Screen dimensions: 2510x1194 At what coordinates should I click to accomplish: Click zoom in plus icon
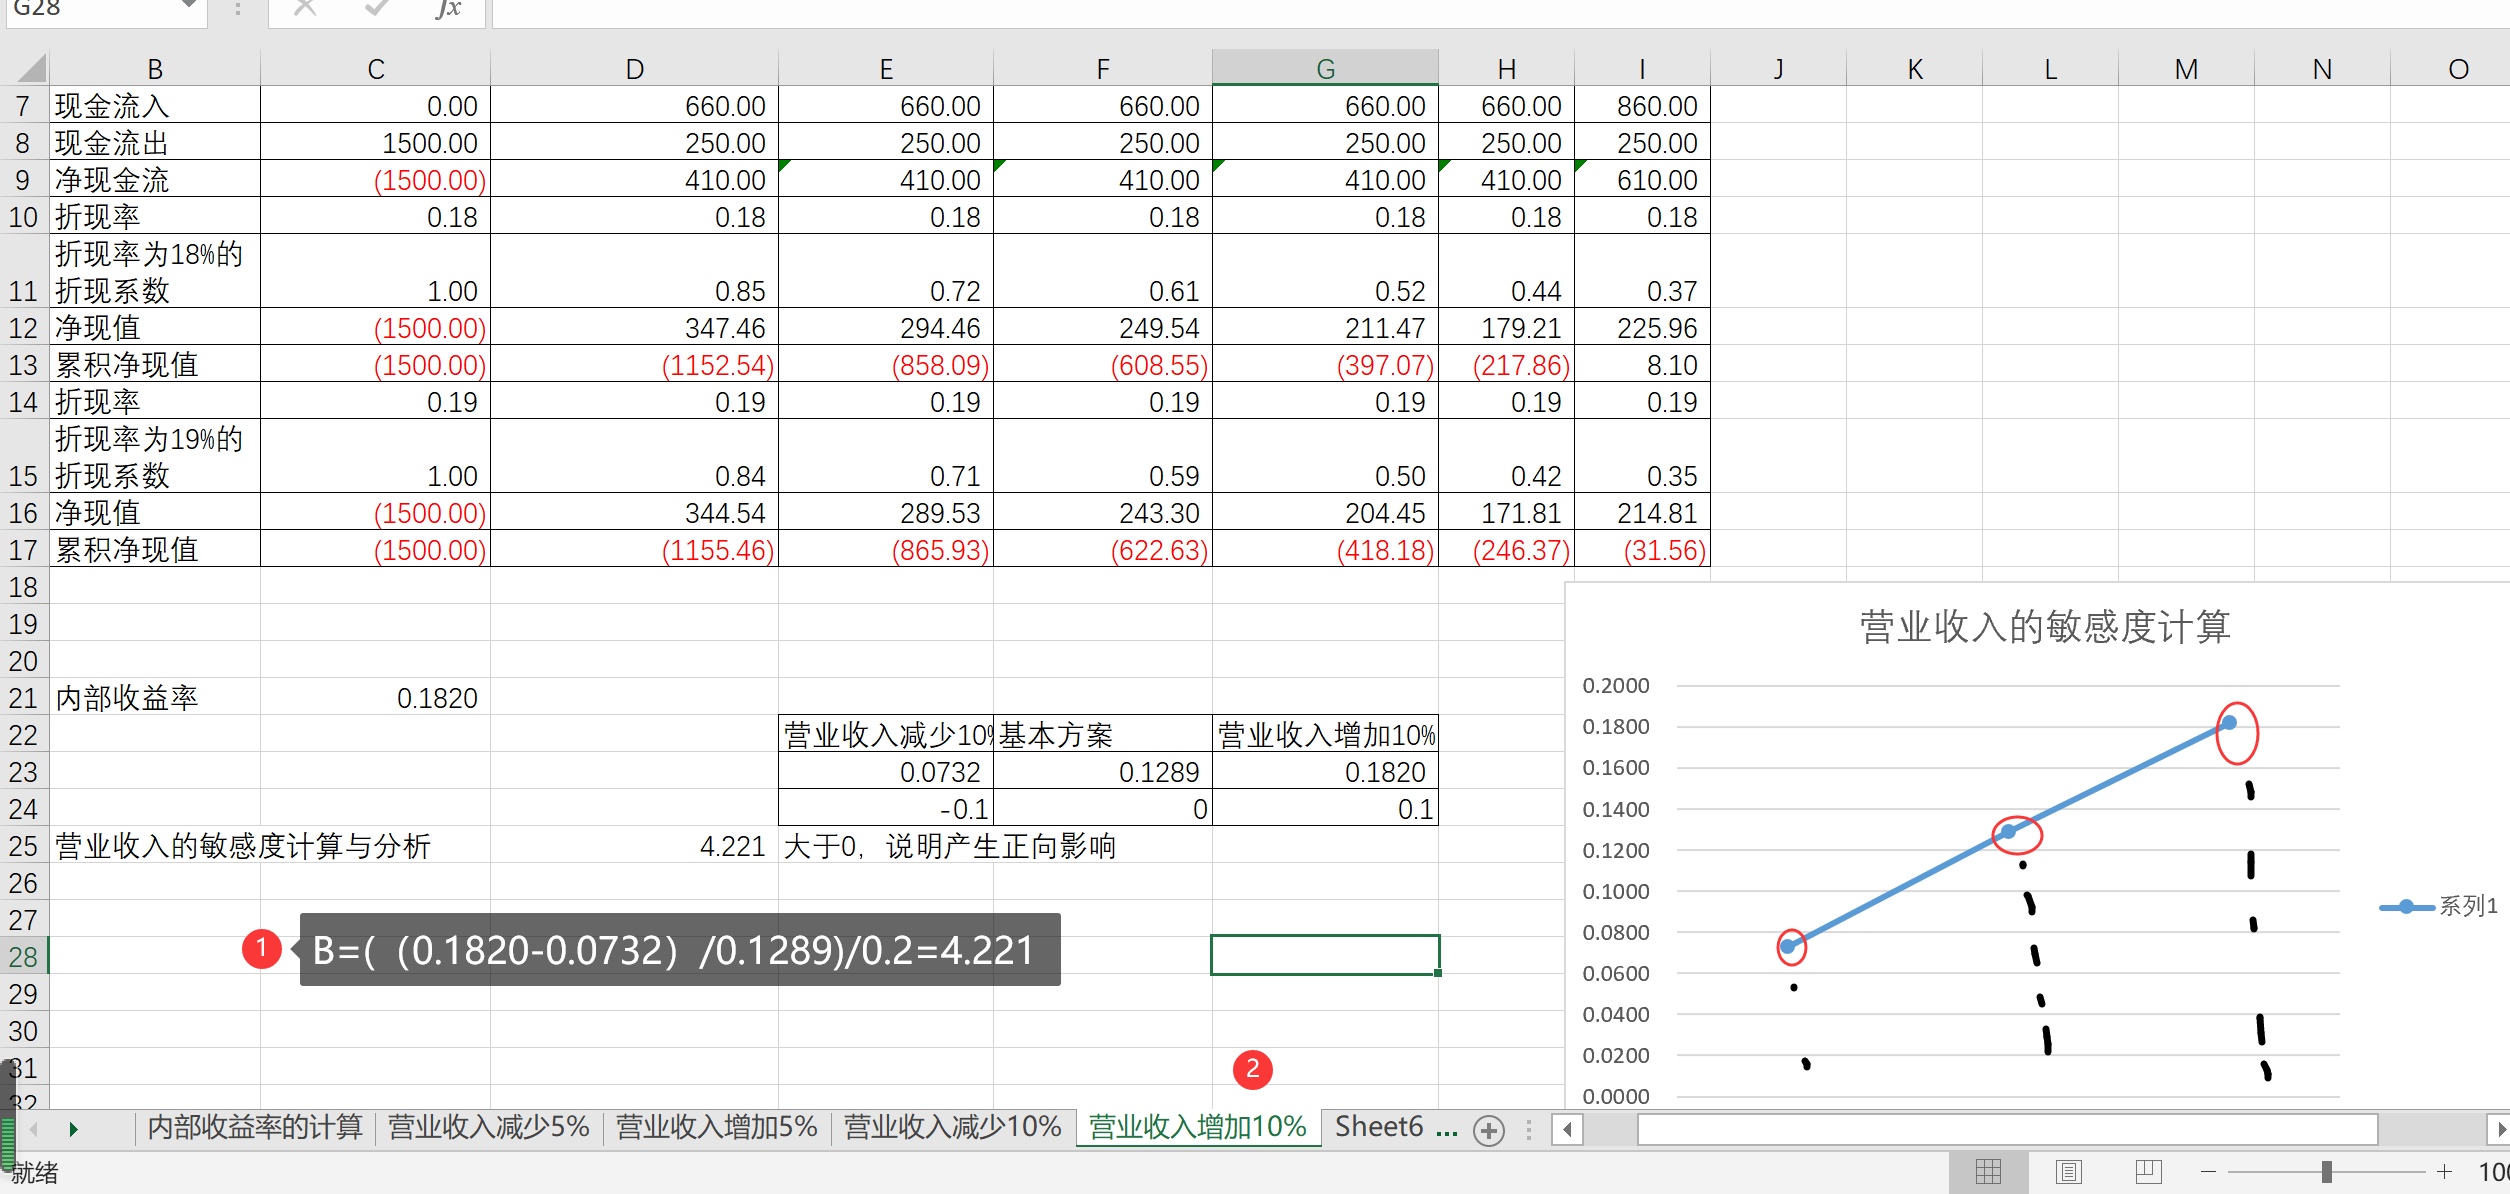click(x=2444, y=1171)
